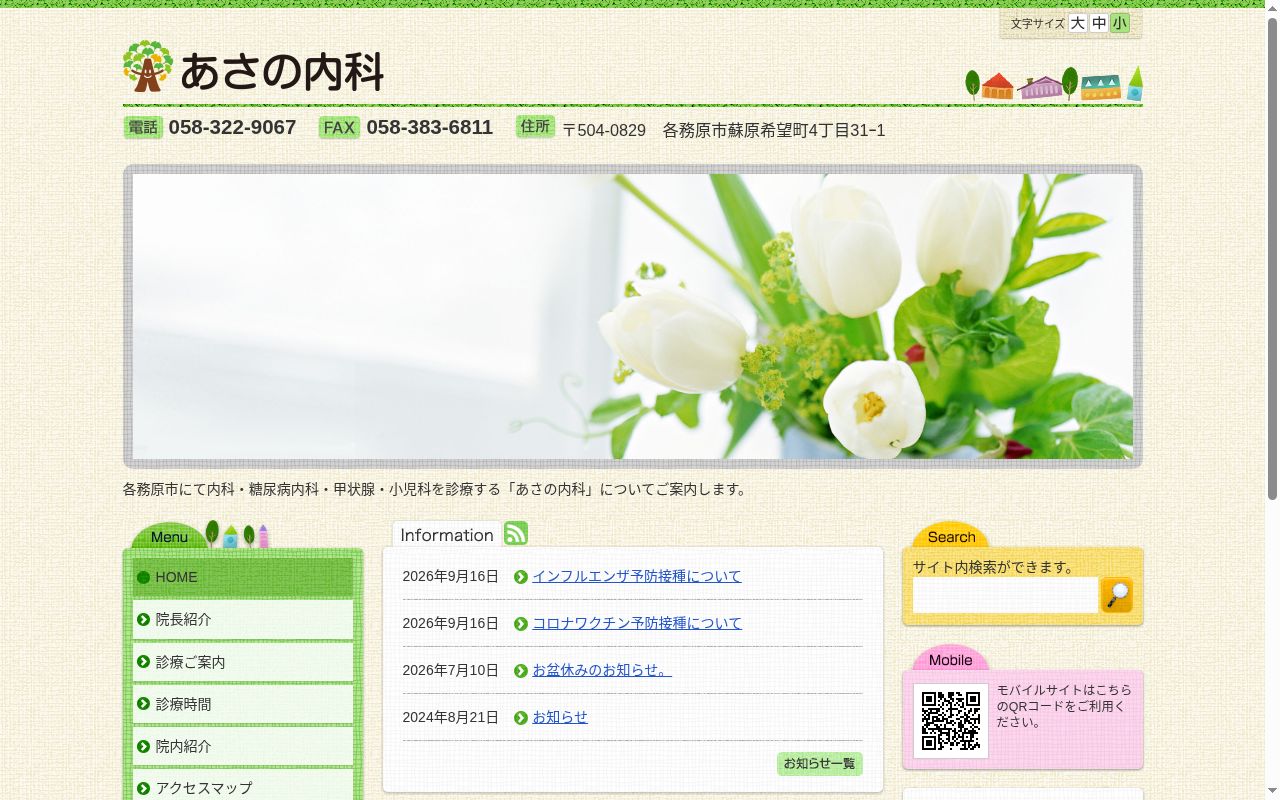This screenshot has height=800, width=1280.
Task: Open 診療時間 menu item
Action: [x=243, y=703]
